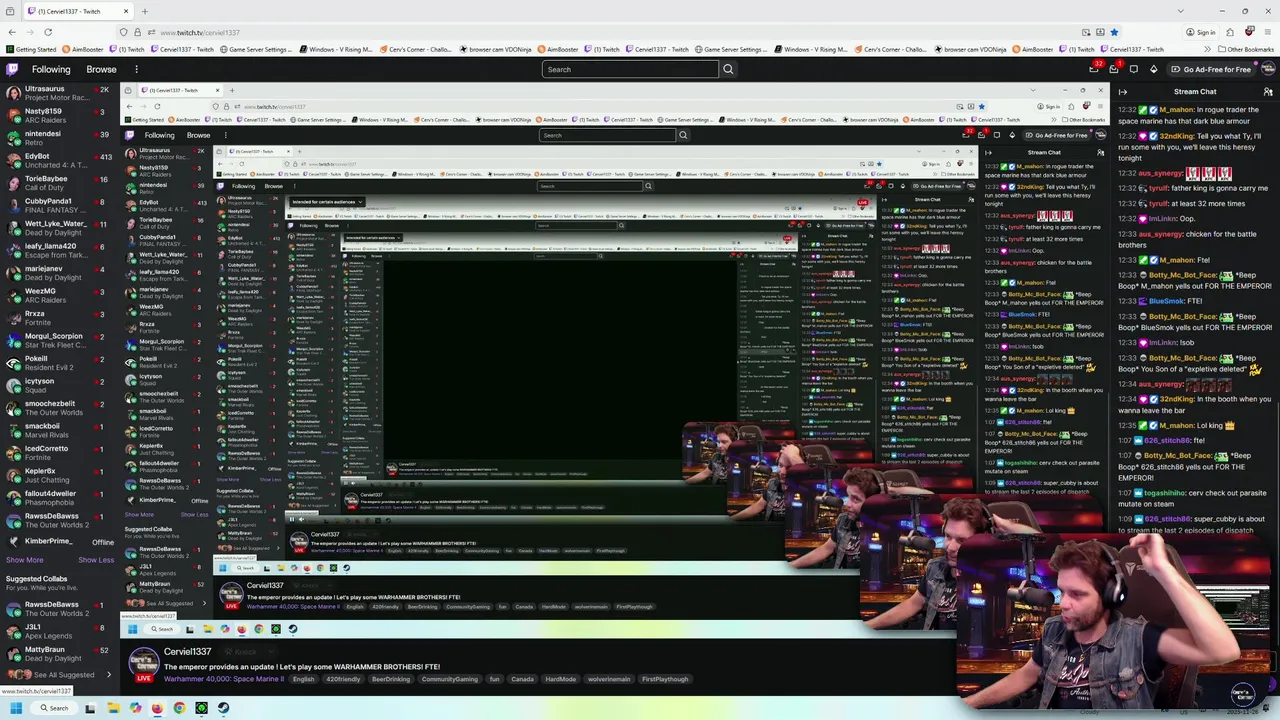Open the Twitch notifications icon with badge 32

tap(1094, 69)
